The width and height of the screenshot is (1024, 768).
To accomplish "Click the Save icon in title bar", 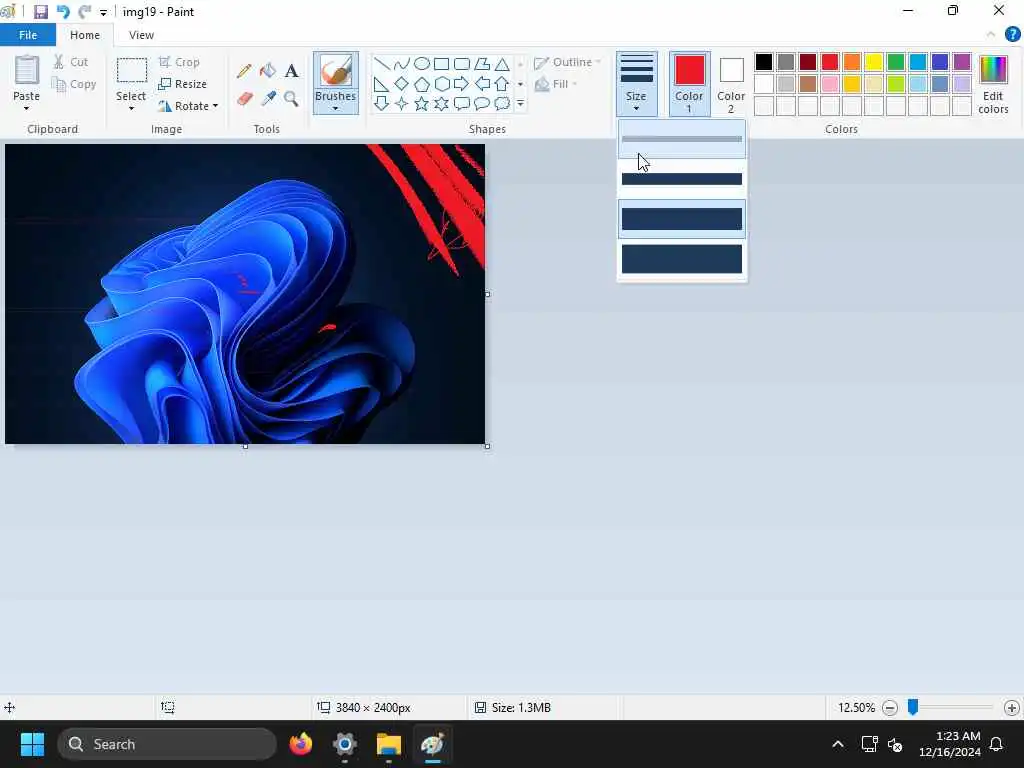I will [x=40, y=12].
